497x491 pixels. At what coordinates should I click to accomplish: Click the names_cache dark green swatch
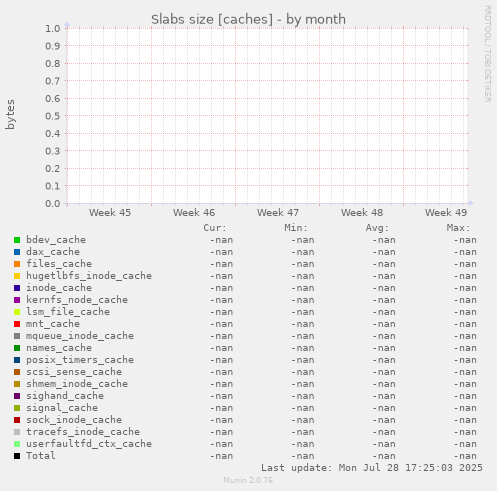tap(17, 348)
